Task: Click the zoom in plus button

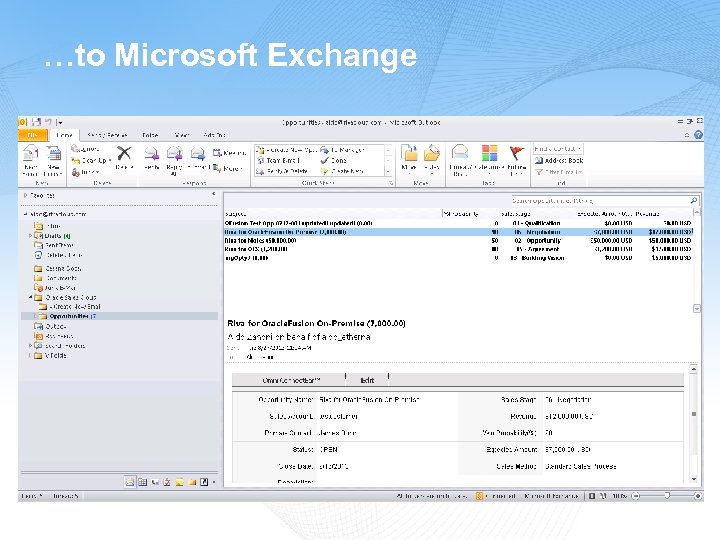Action: pos(698,496)
